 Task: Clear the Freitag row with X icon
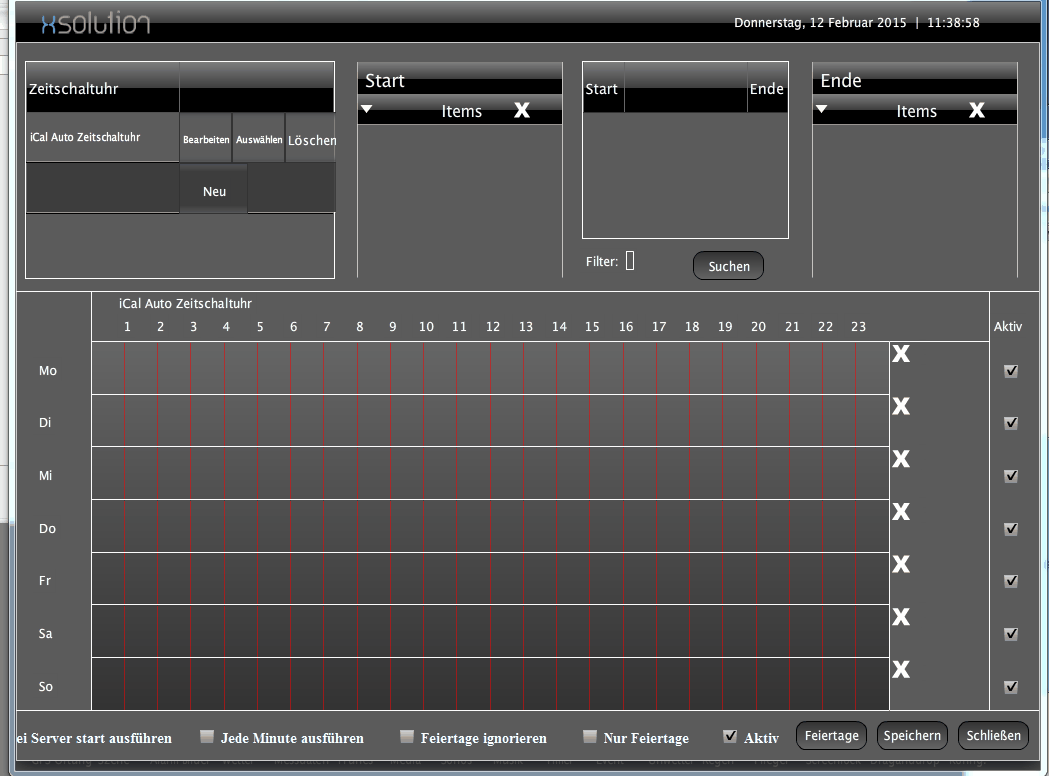point(901,564)
